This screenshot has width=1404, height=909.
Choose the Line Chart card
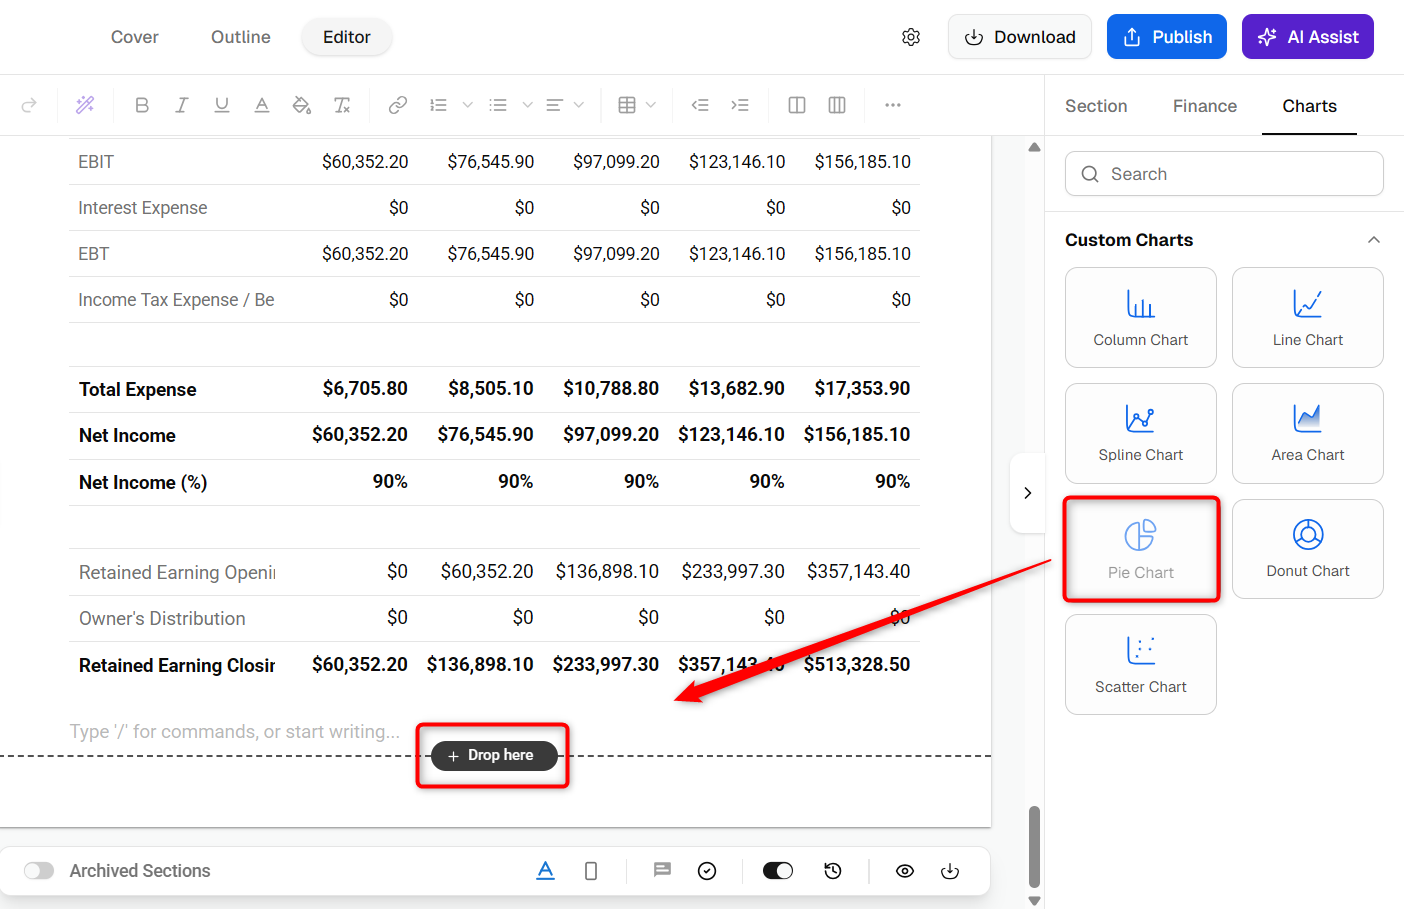pyautogui.click(x=1308, y=318)
